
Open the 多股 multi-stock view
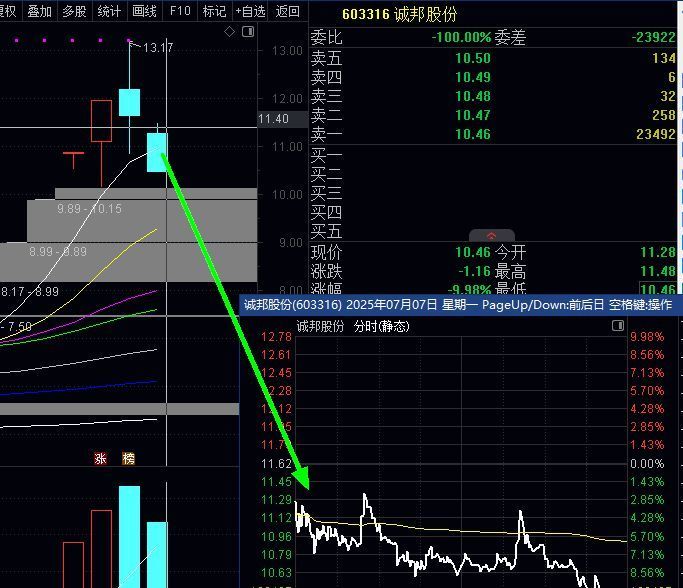[x=74, y=11]
